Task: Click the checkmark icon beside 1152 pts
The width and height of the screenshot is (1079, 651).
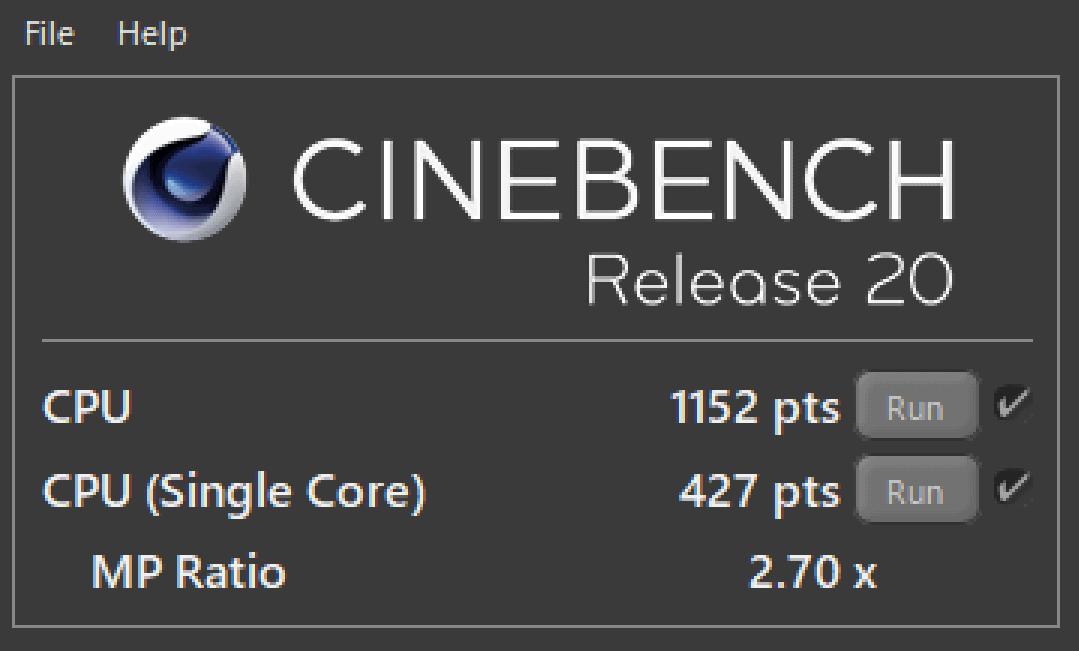Action: coord(1012,403)
